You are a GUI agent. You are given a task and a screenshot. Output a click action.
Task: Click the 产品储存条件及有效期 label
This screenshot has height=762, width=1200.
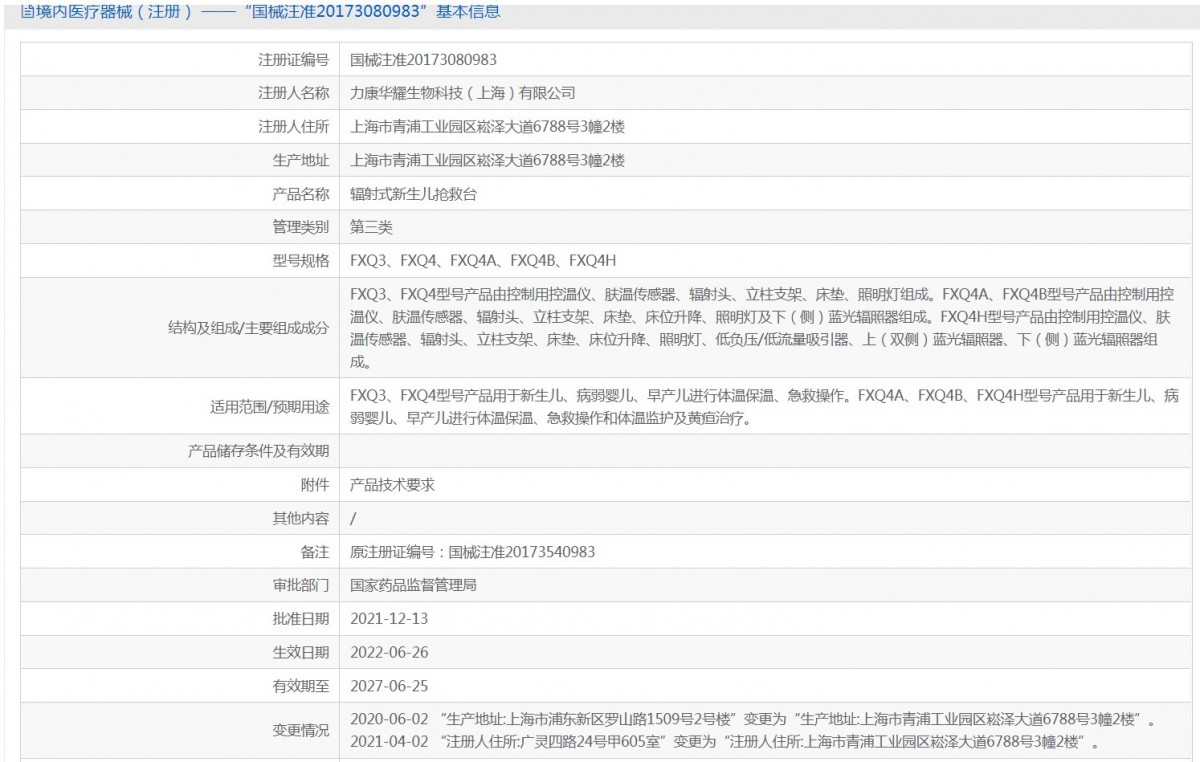258,451
